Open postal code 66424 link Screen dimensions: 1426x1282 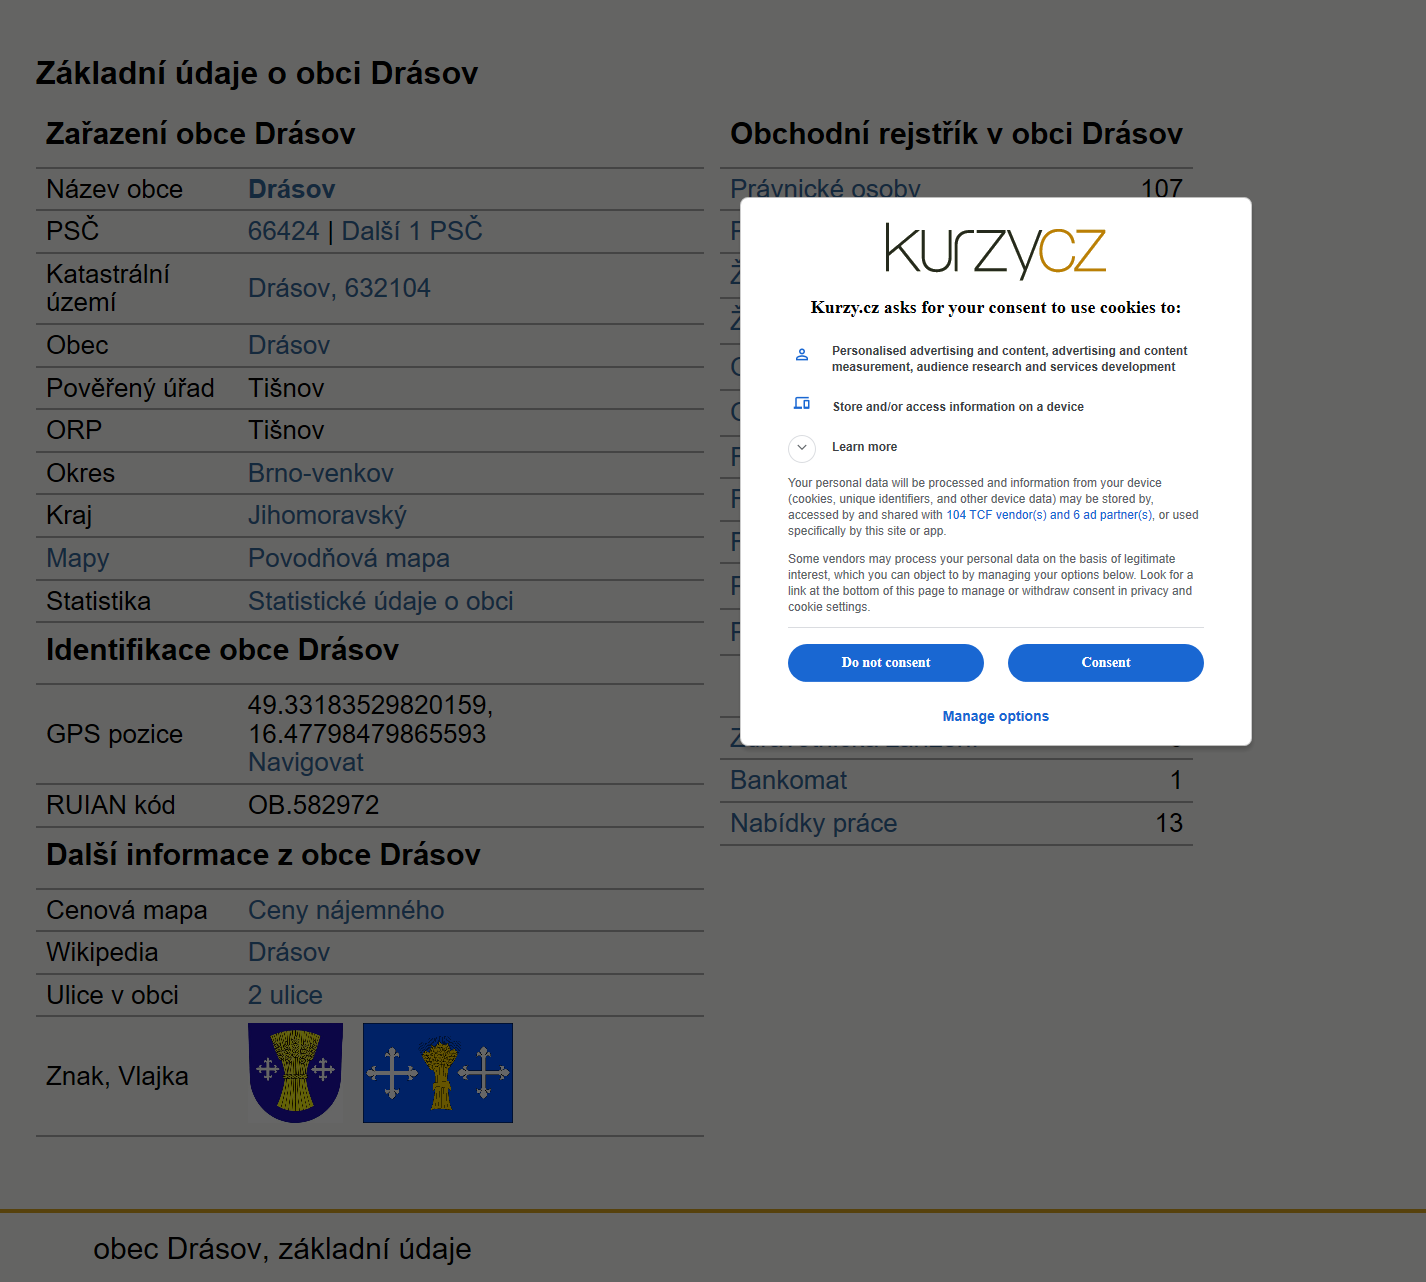pyautogui.click(x=283, y=231)
